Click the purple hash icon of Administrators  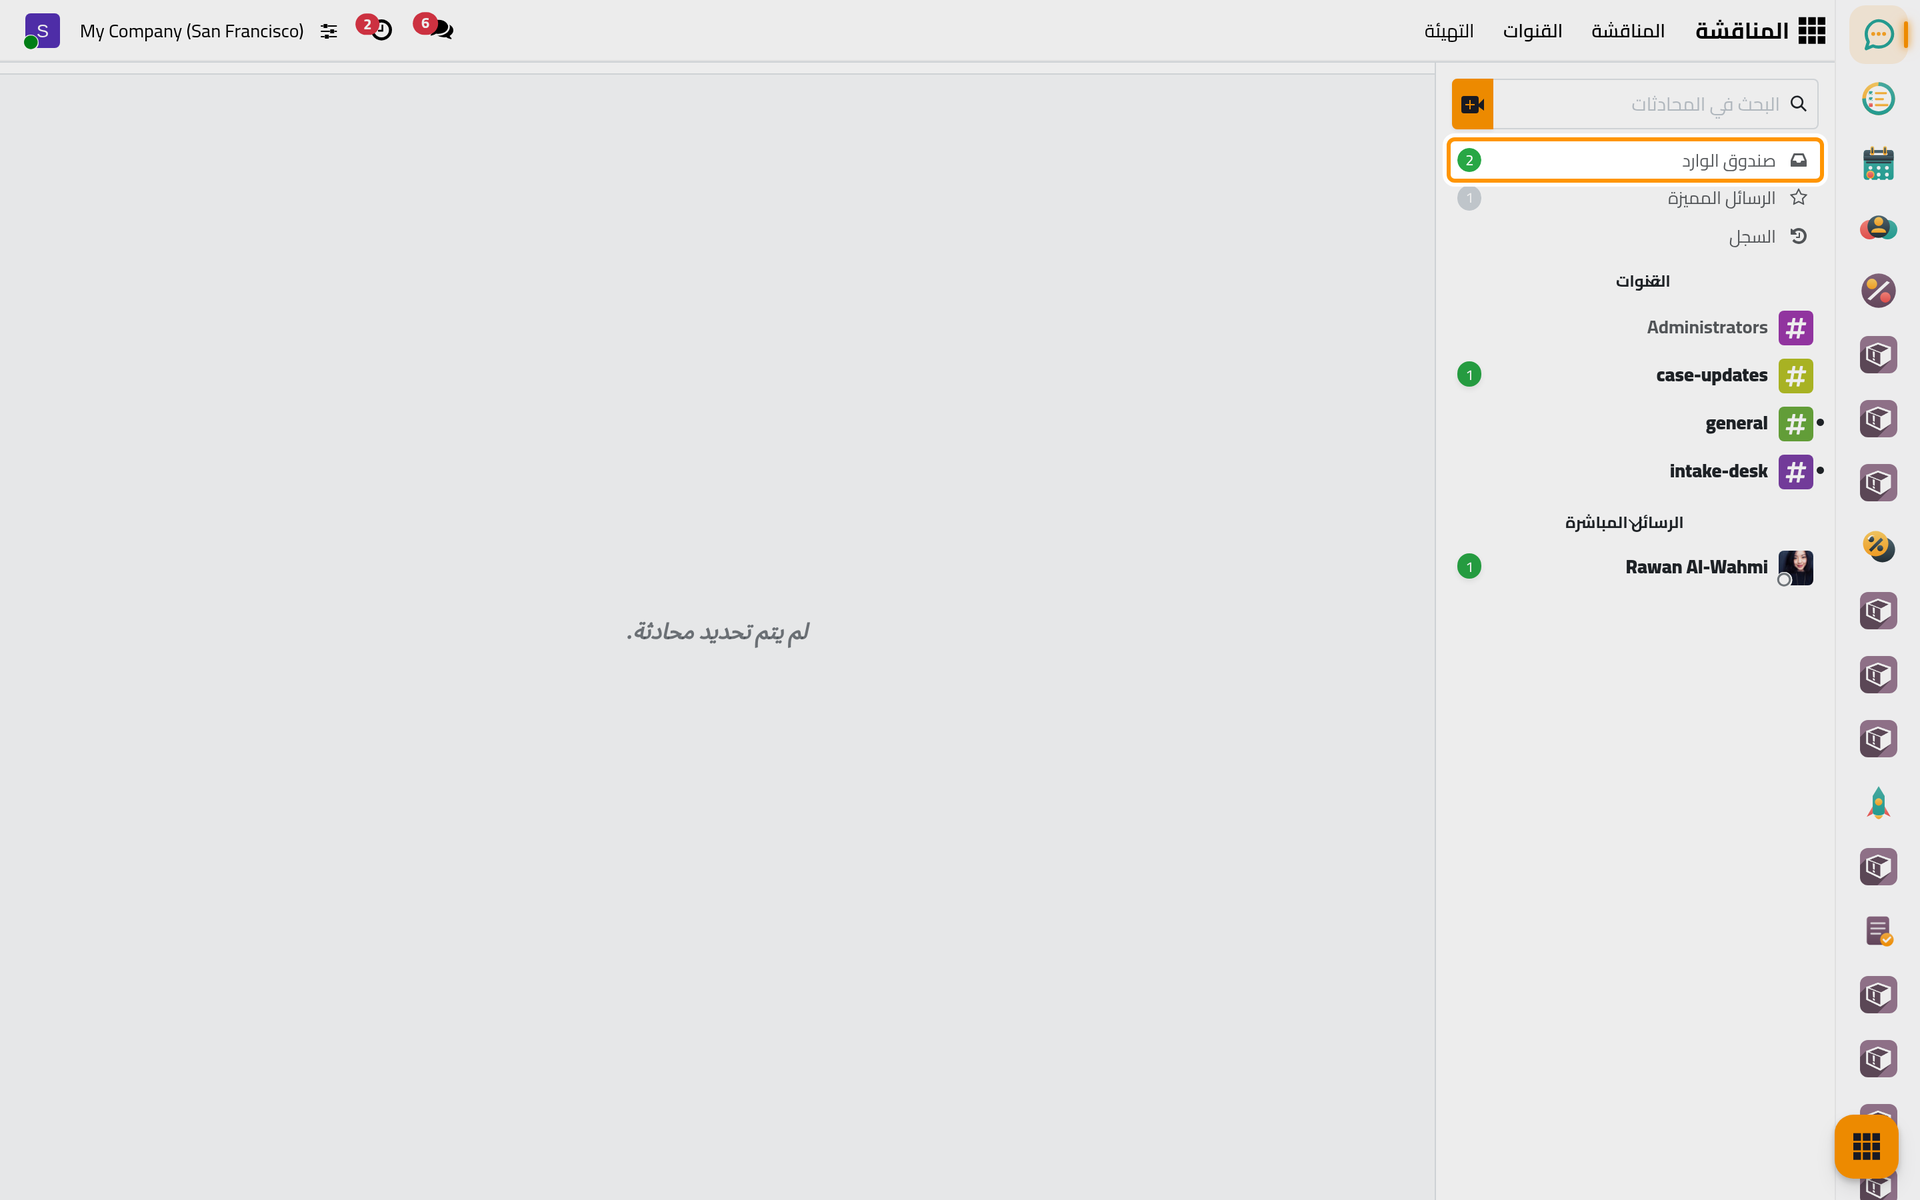[1796, 328]
